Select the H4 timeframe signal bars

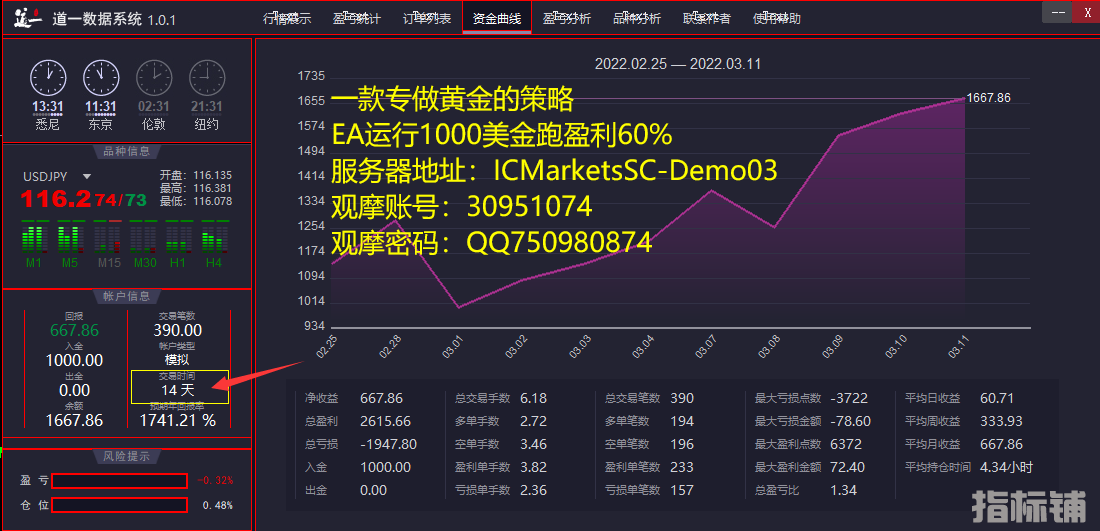(214, 240)
